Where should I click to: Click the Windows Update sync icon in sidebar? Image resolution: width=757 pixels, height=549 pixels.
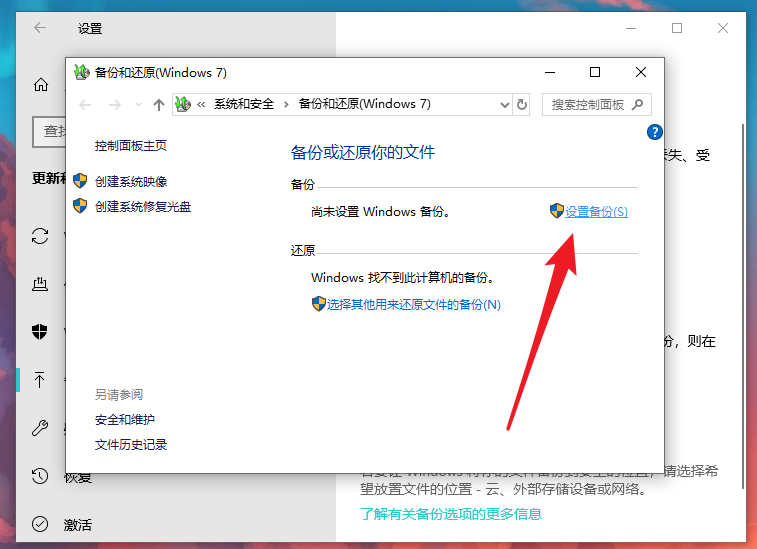pos(40,236)
